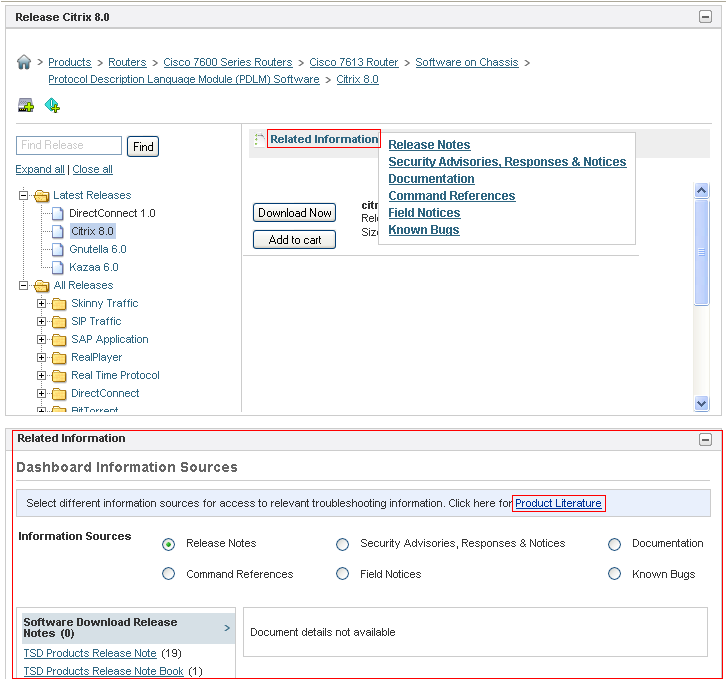727x680 pixels.
Task: Open TSD Products Release Note Book link
Action: tap(103, 671)
